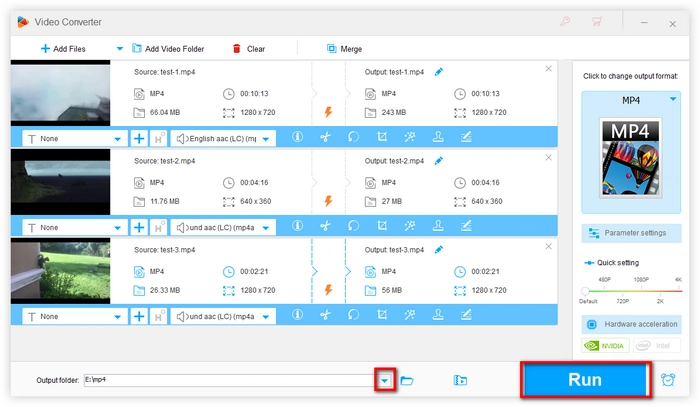The image size is (700, 407).
Task: Edit subtitle for test-1.mp4 row
Action: pos(466,137)
